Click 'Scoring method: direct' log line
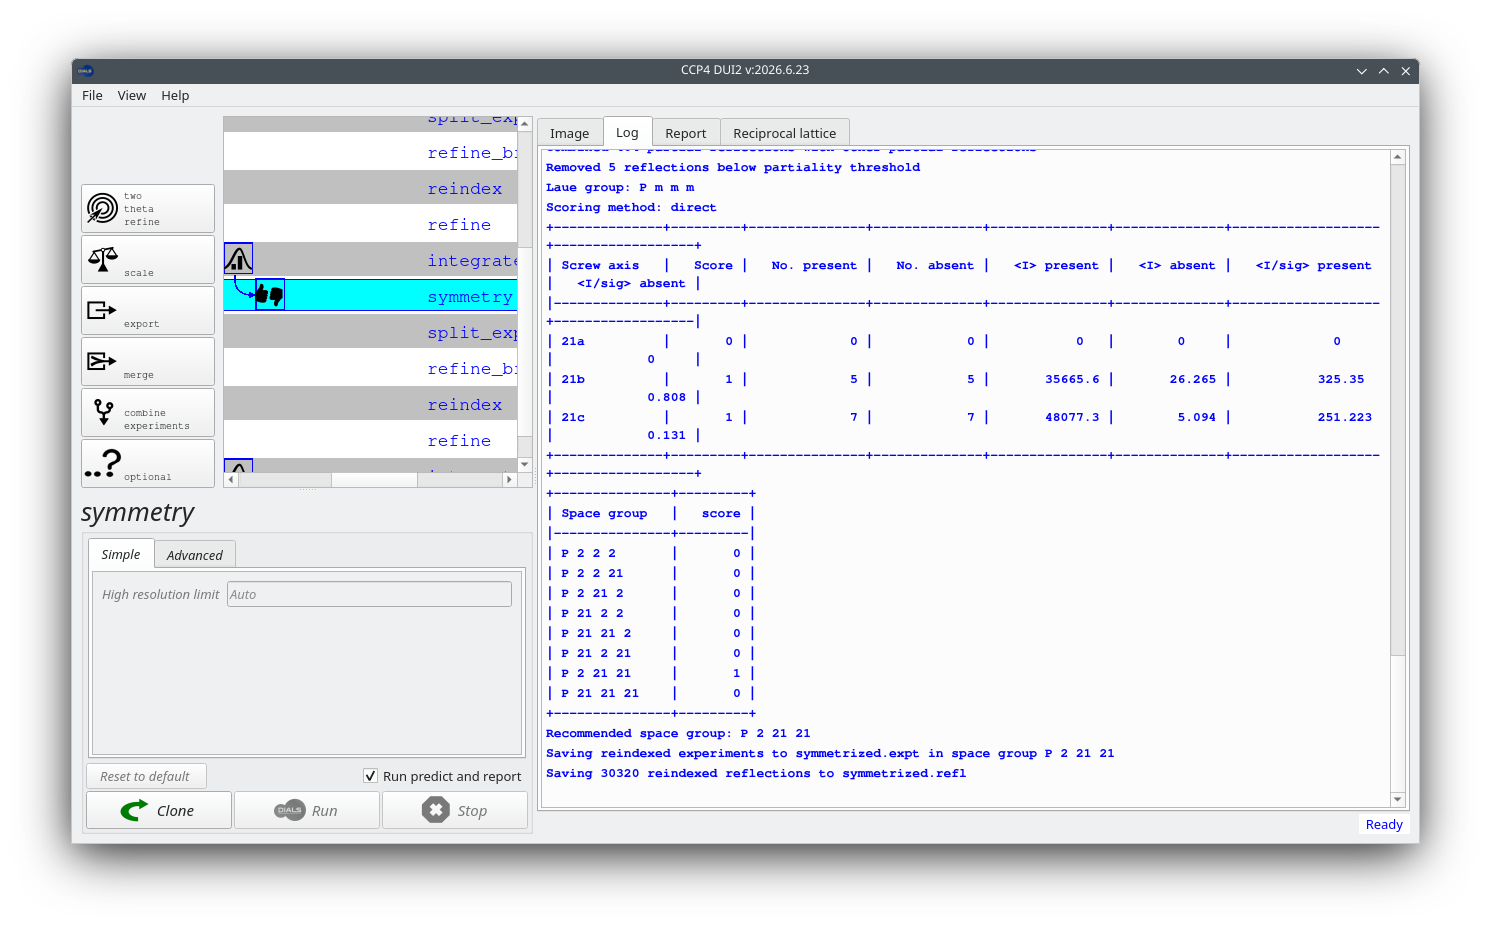This screenshot has width=1492, height=929. (631, 207)
